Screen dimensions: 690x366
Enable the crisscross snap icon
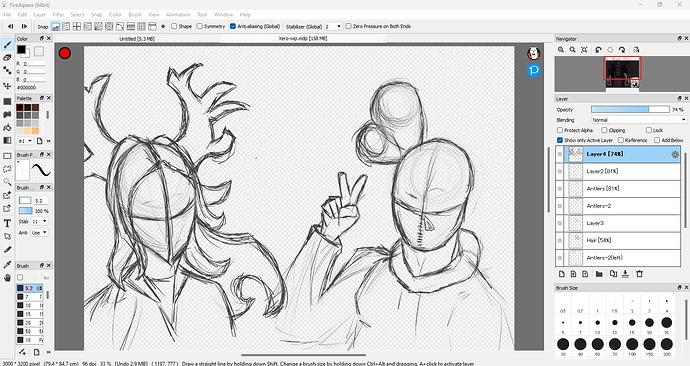(77, 26)
